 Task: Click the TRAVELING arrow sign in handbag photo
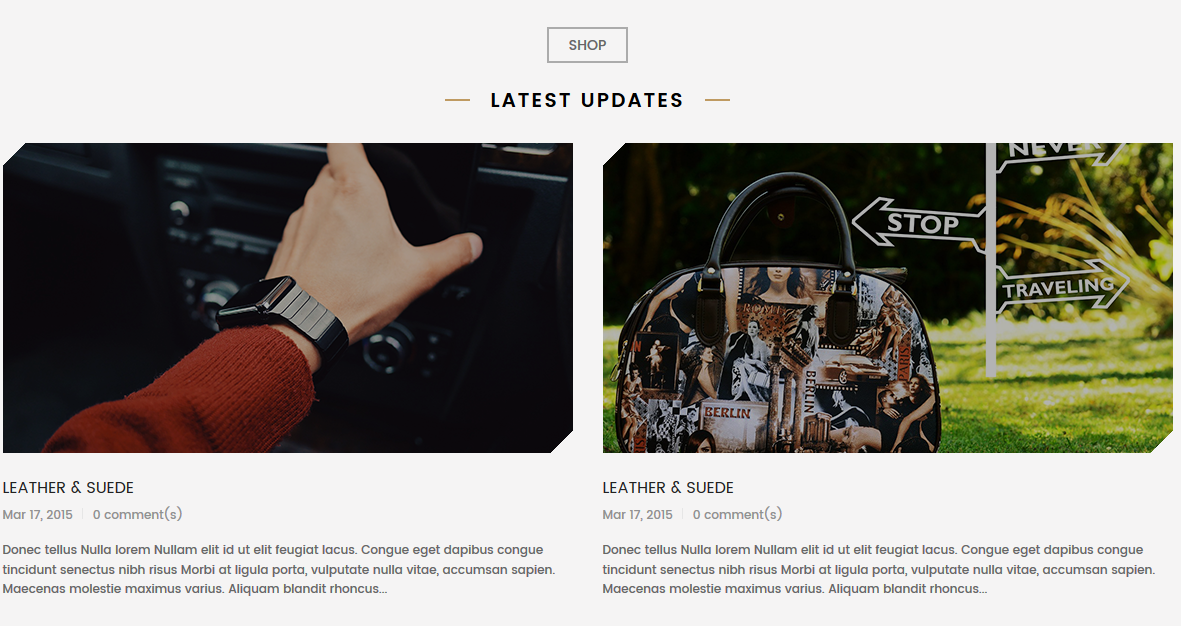coord(1062,288)
